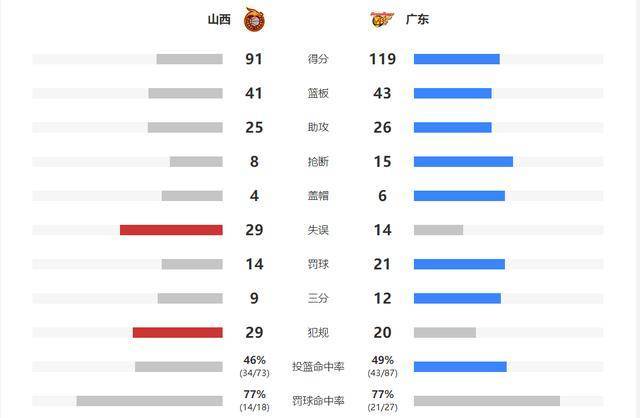
Task: Click the 盖帽 stat label
Action: [318, 196]
